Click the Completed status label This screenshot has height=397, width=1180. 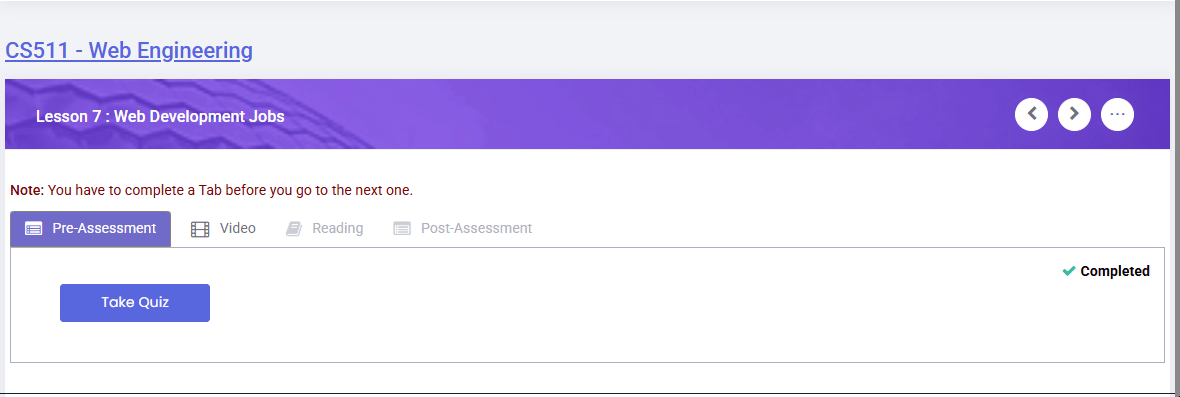coord(1115,271)
